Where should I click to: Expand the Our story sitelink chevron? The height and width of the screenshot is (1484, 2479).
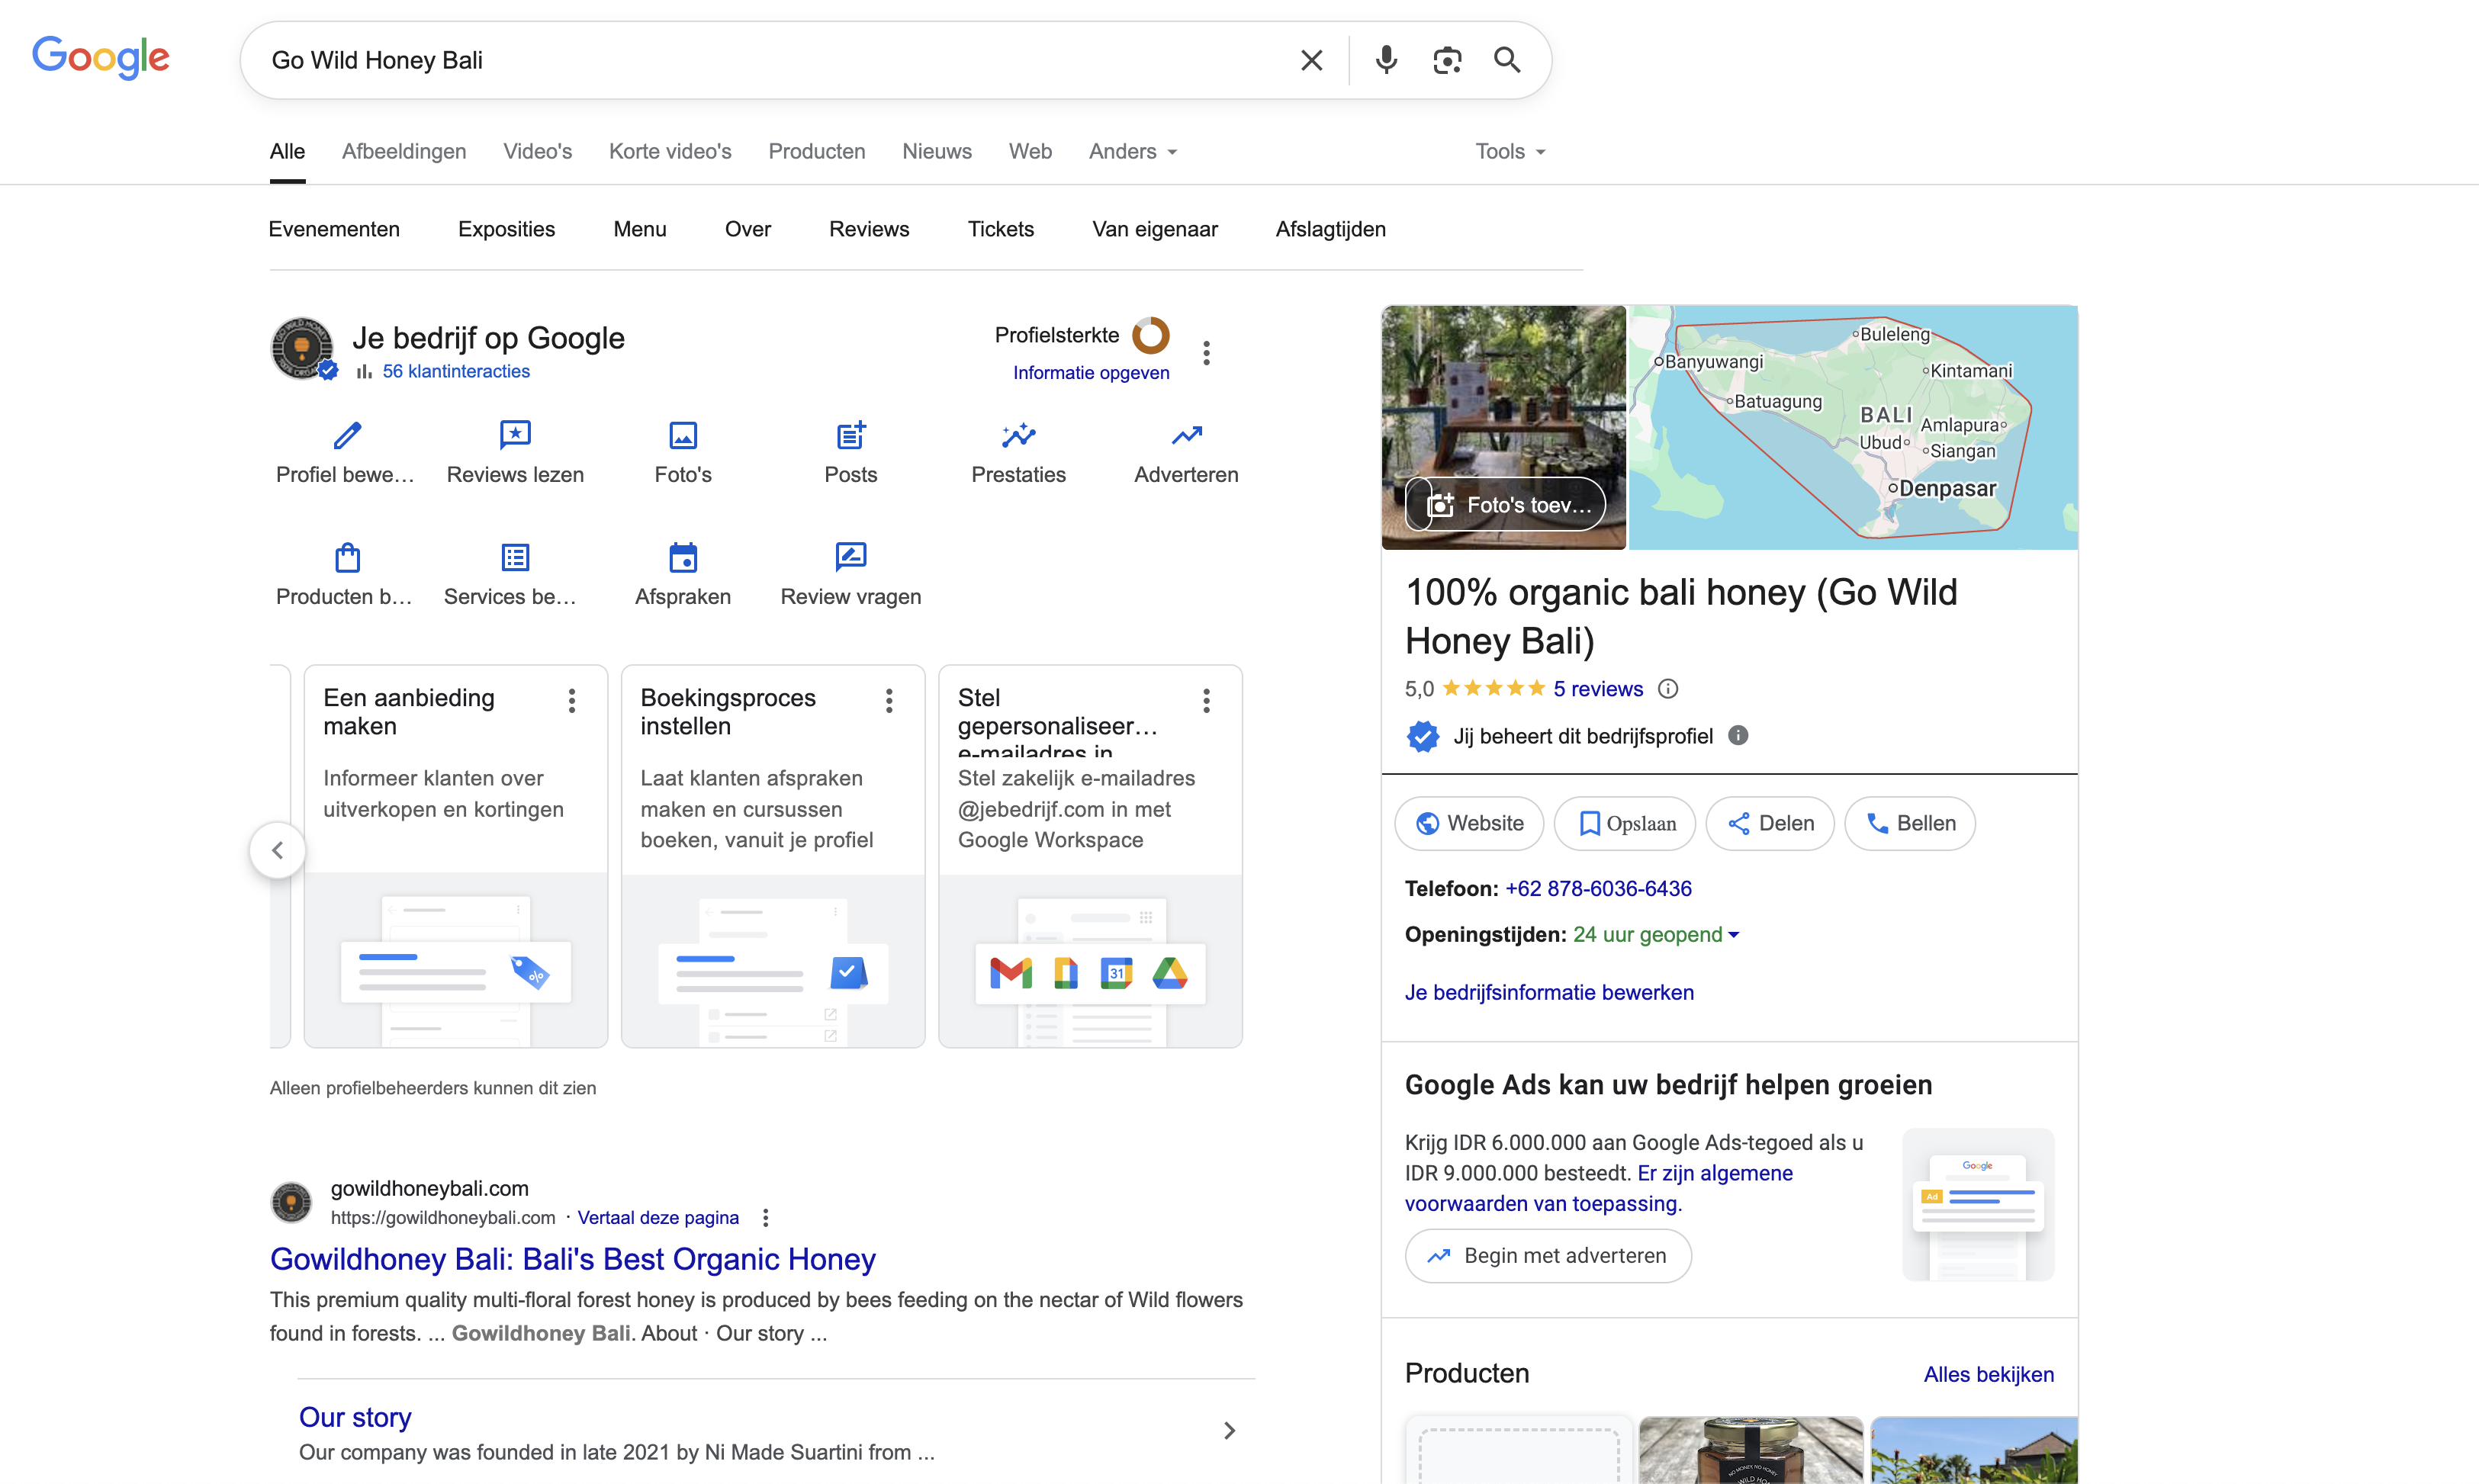pos(1230,1431)
